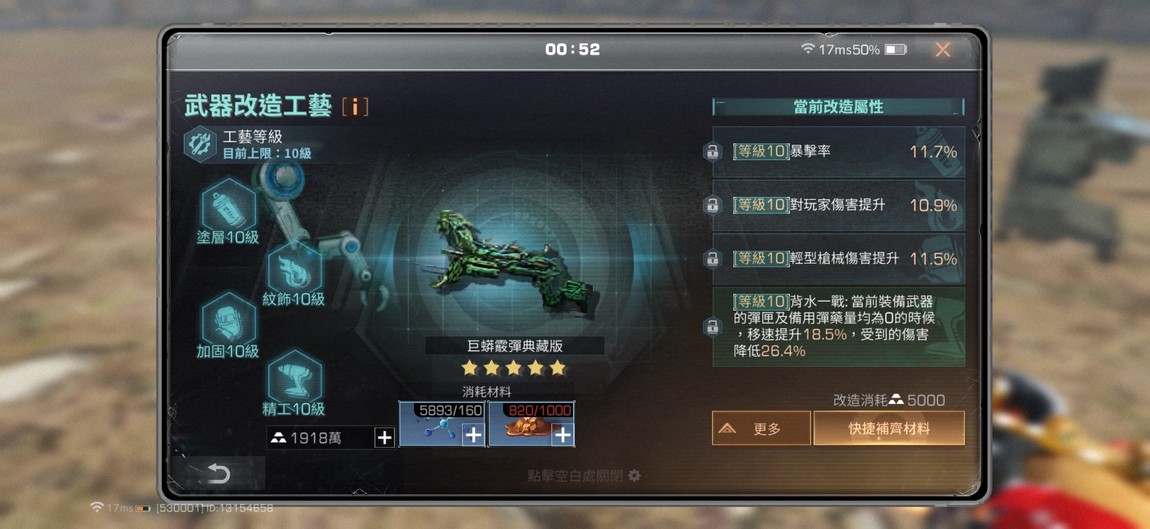Click the settings gear near 點擊空白處關閉
Viewport: 1150px width, 529px height.
click(634, 475)
